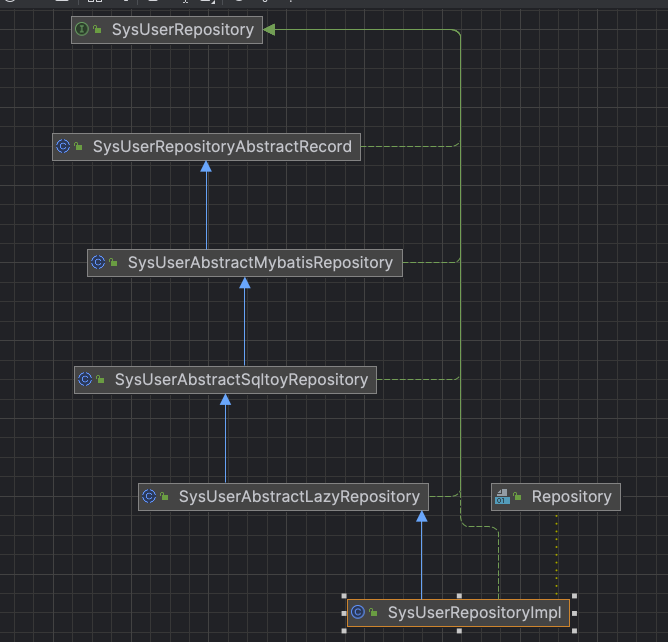Click the public lock icon on SysUserRepository
This screenshot has height=642, width=668.
(x=98, y=29)
